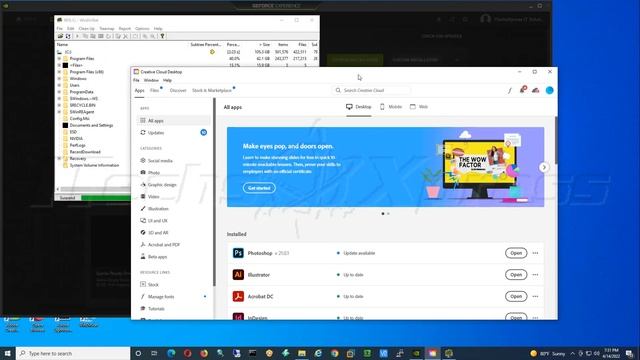Screen dimensions: 640x360
Task: Expand Users folder in WinDirStat tree
Action: tap(59, 85)
